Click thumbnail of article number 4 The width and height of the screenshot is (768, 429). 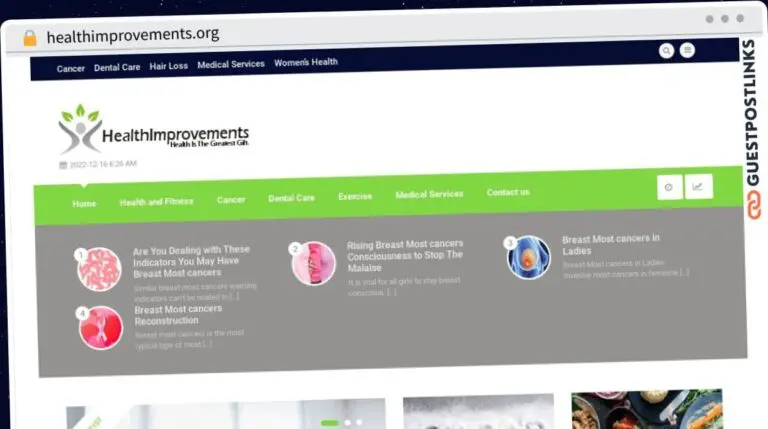point(101,328)
